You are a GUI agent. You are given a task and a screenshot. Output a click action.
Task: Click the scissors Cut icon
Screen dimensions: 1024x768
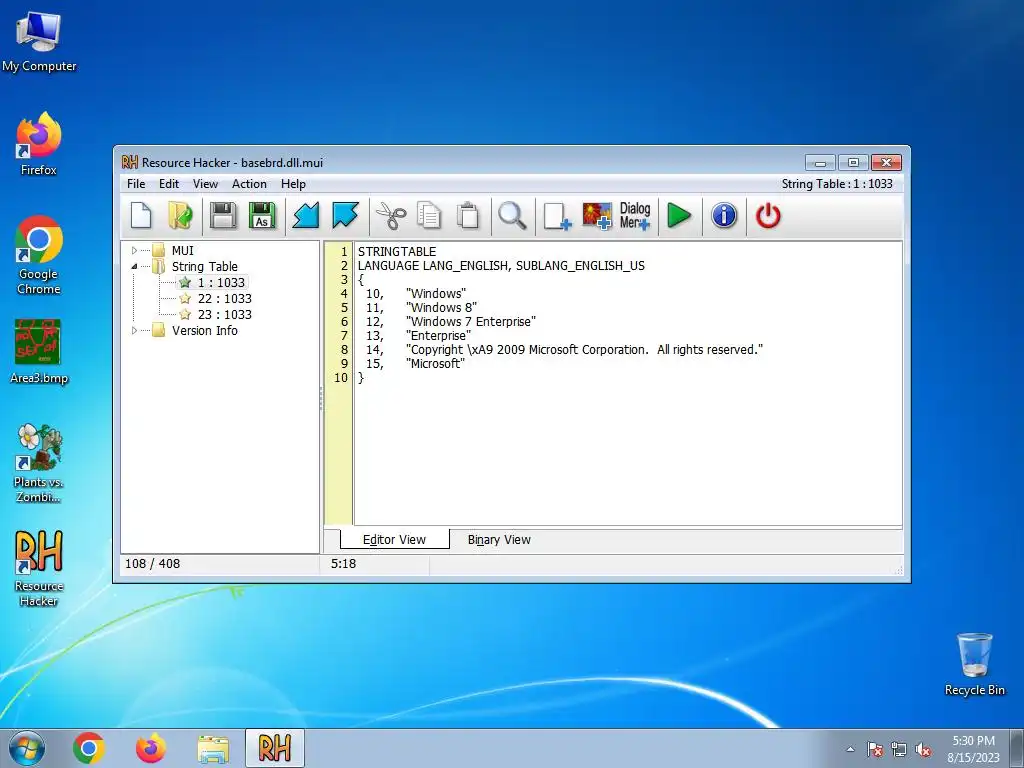pos(391,216)
